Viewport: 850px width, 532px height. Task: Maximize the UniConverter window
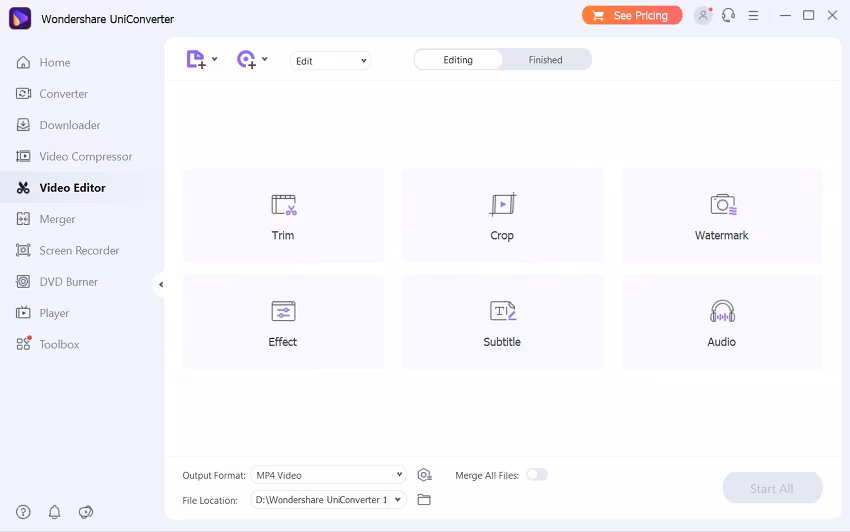coord(808,15)
